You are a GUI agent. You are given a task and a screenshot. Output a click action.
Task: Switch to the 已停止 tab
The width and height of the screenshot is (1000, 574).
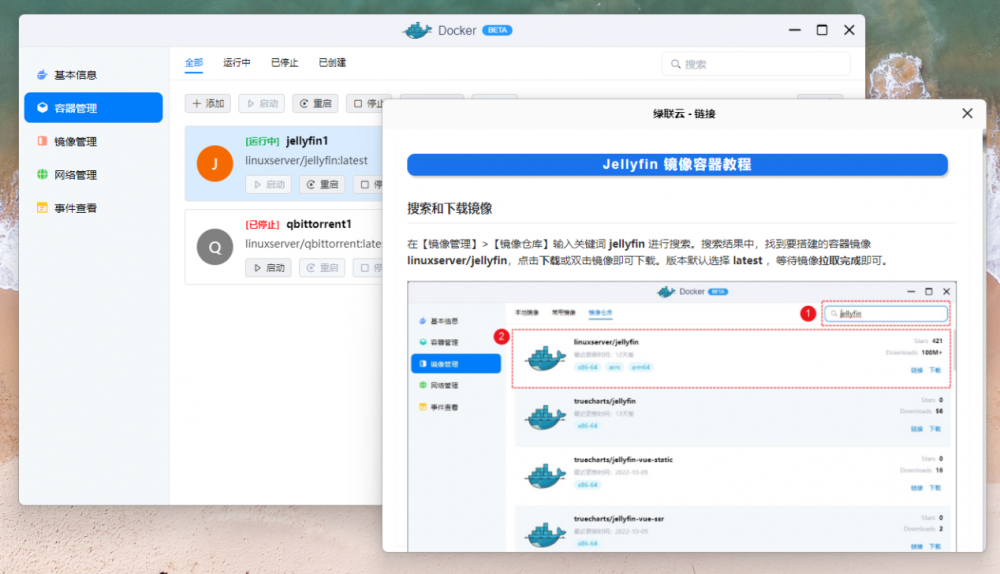284,63
